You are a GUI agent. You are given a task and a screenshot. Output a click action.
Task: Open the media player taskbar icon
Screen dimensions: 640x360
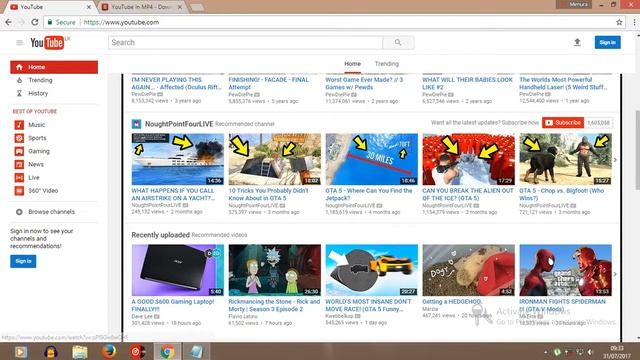(21, 351)
